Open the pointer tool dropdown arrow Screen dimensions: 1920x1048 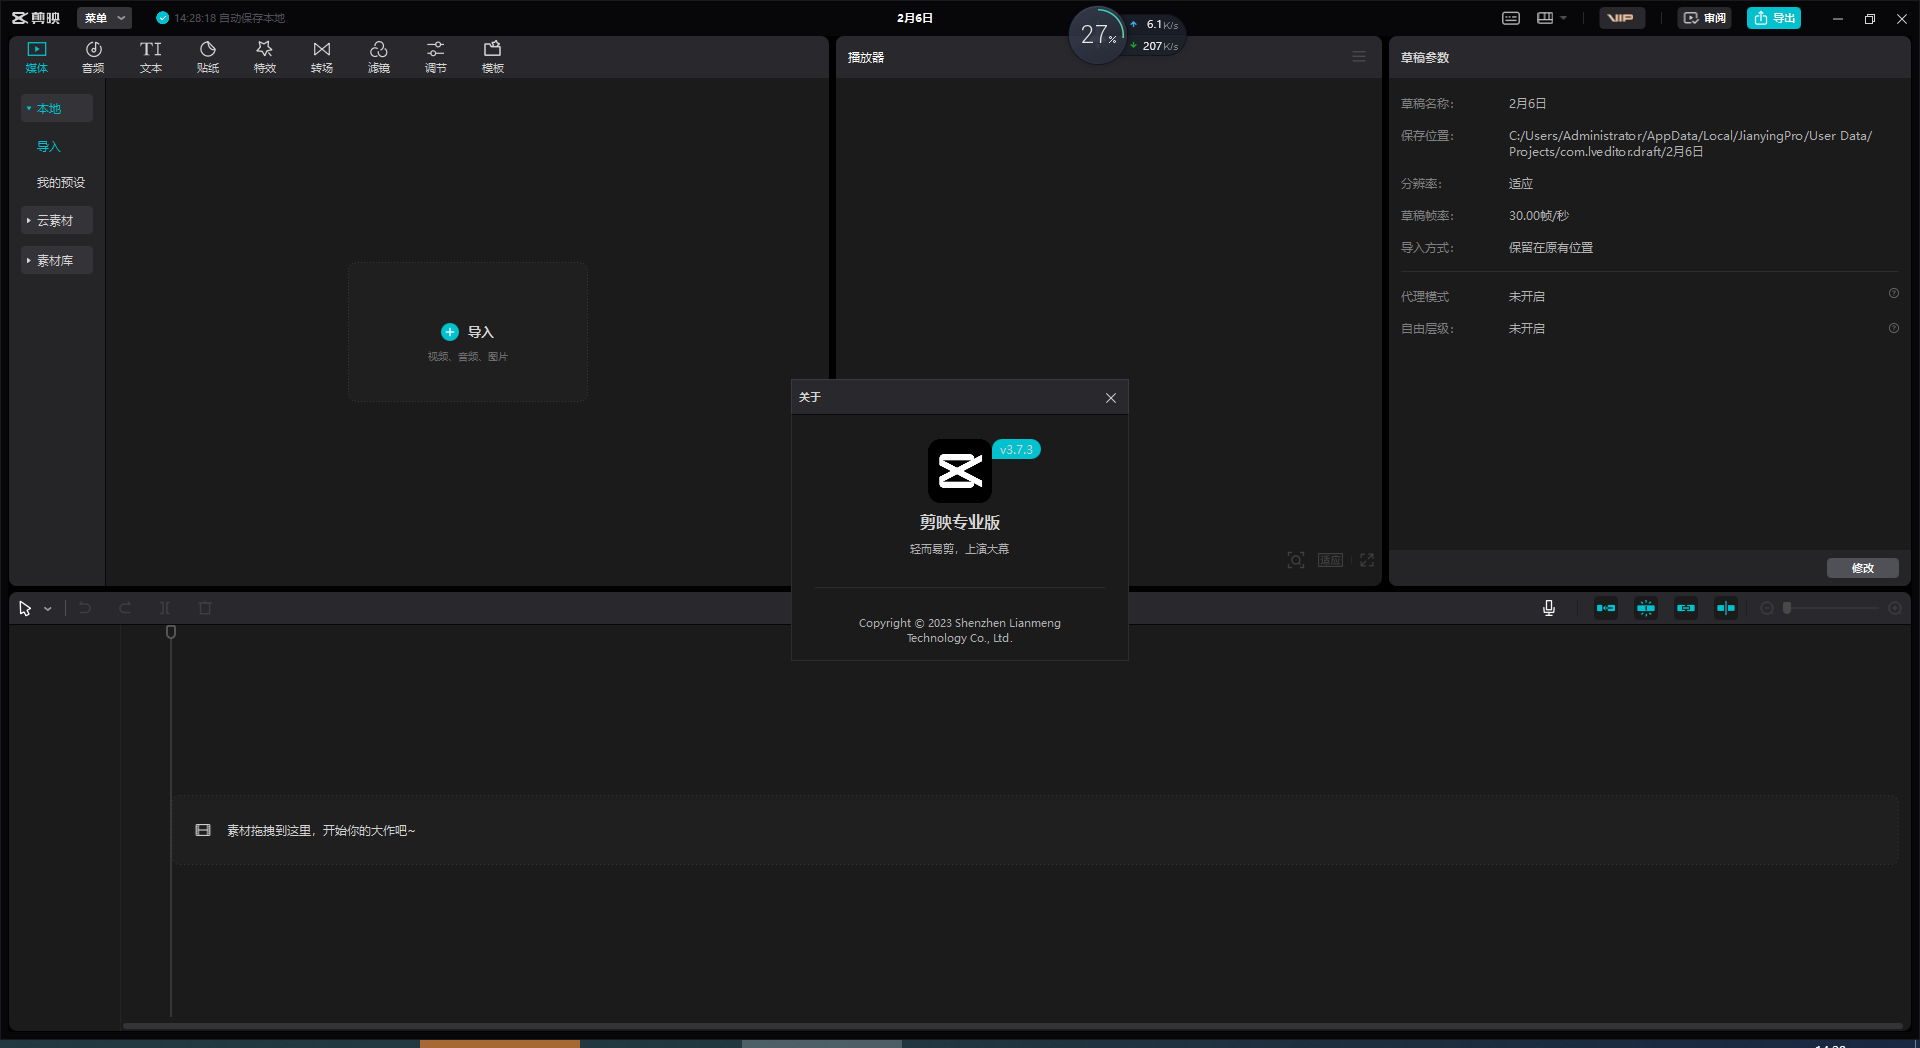pos(48,609)
